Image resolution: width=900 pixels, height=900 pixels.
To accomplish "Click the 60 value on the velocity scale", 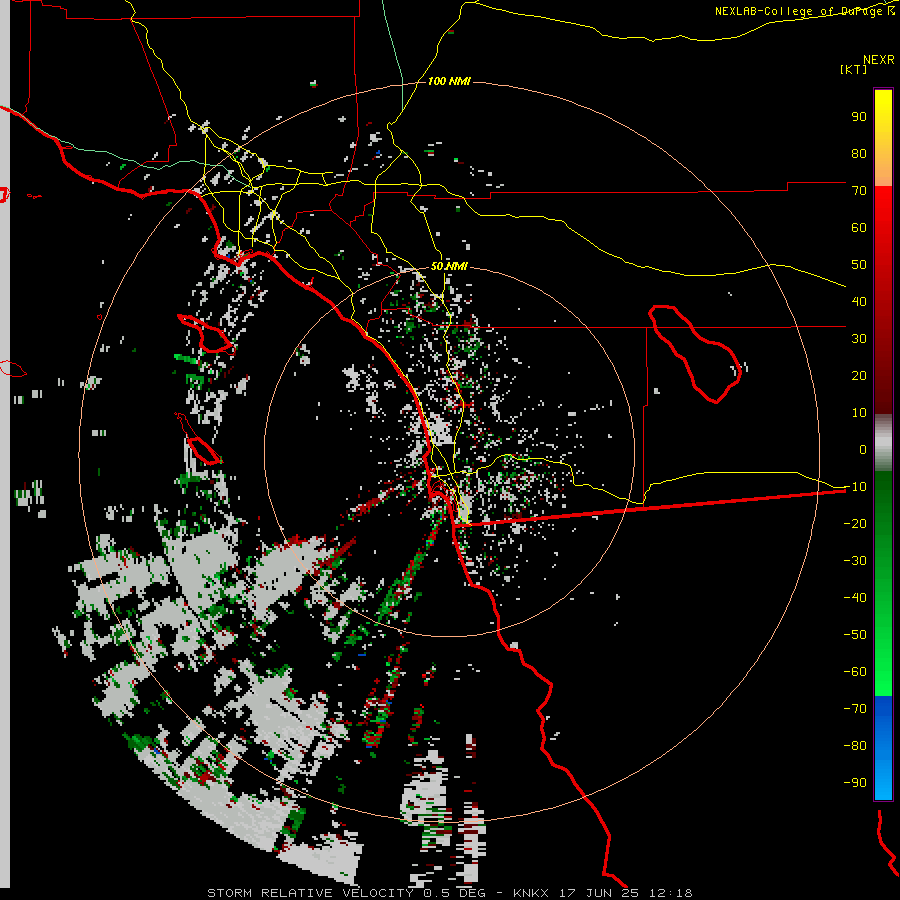I will [x=859, y=227].
